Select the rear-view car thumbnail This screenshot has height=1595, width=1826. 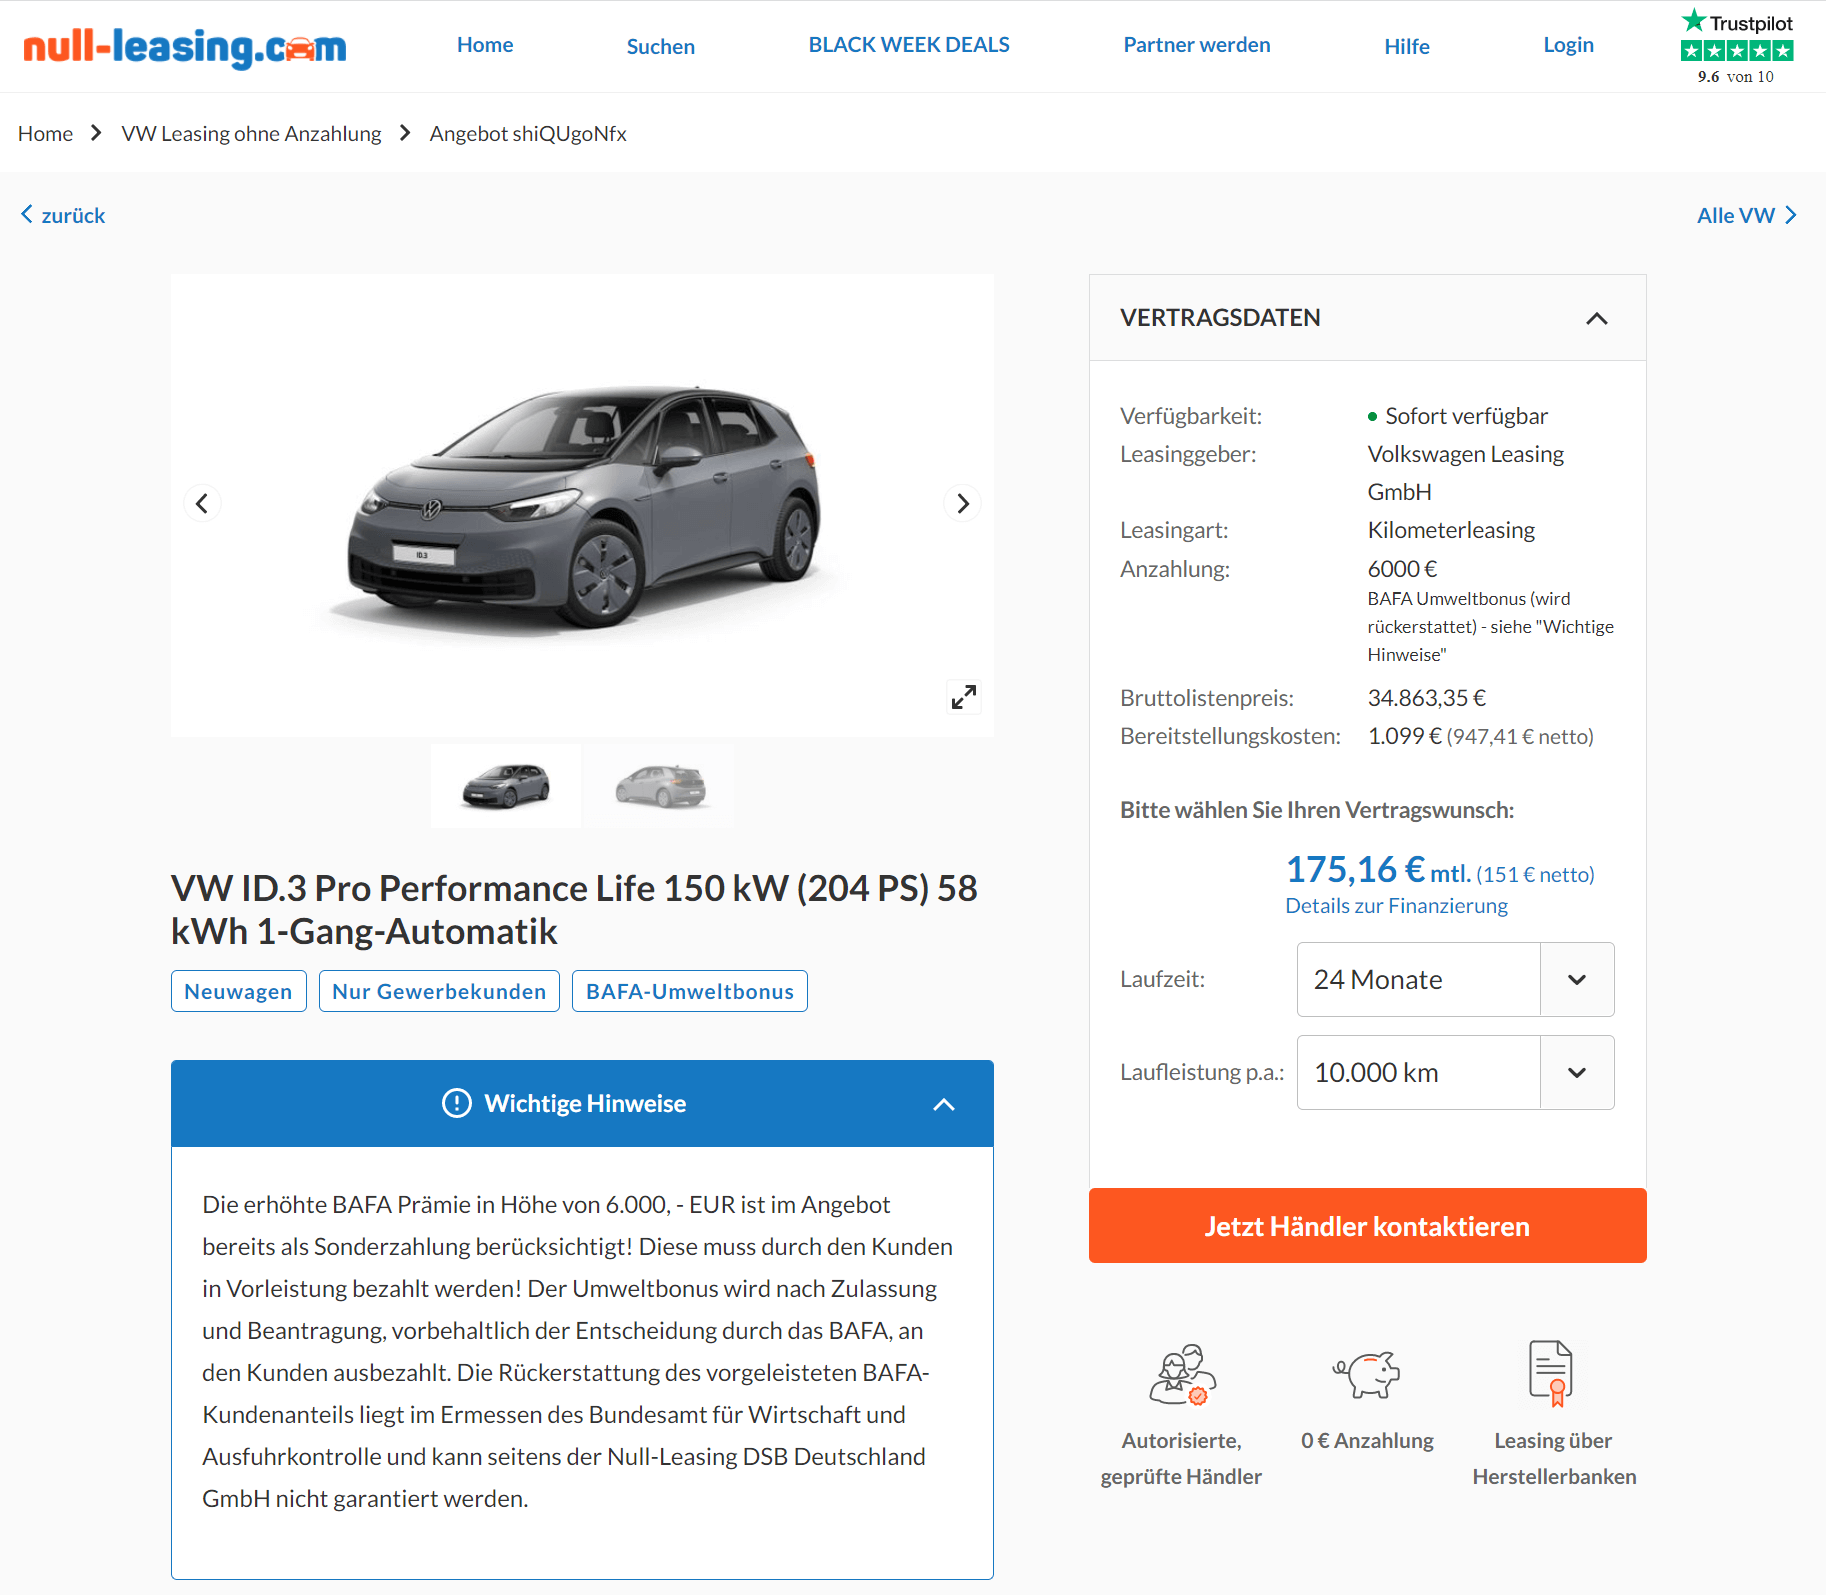click(660, 786)
